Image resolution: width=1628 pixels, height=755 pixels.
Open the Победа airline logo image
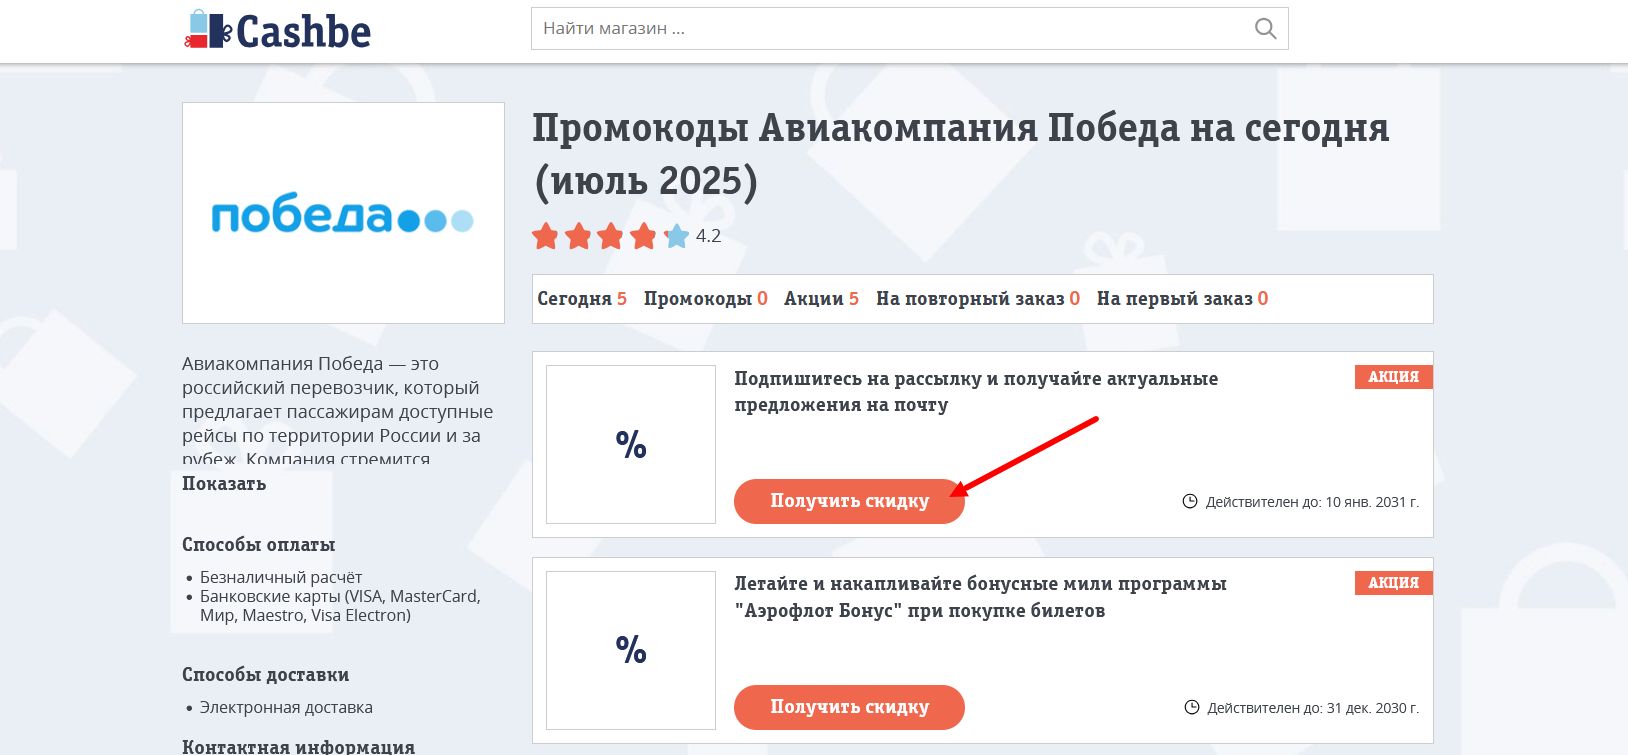pyautogui.click(x=343, y=213)
